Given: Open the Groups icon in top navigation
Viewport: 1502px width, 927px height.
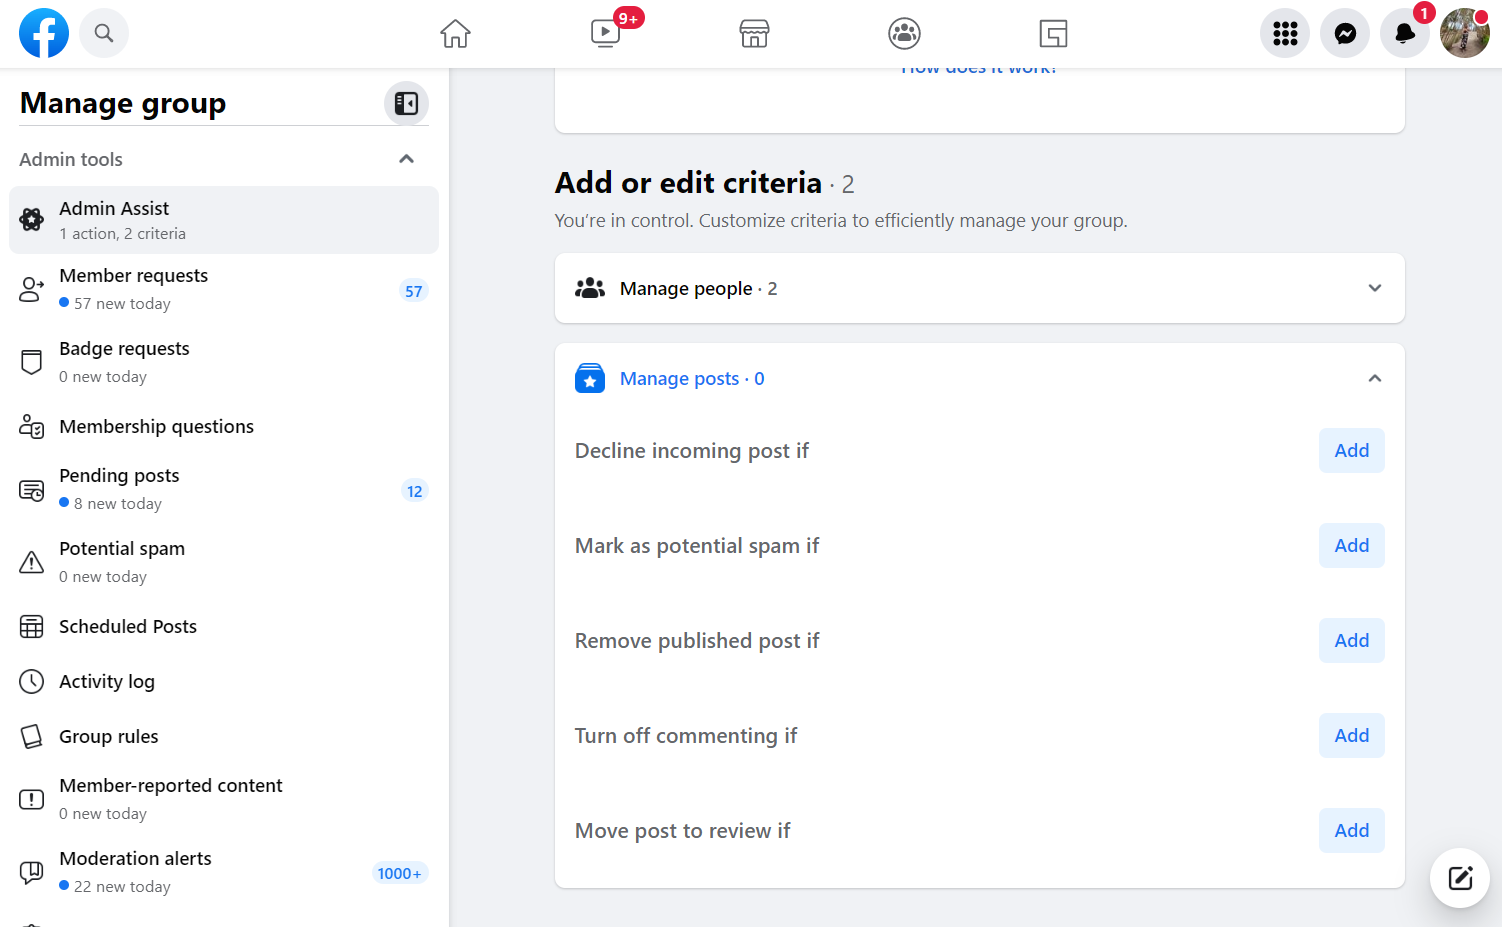Looking at the screenshot, I should coord(904,33).
